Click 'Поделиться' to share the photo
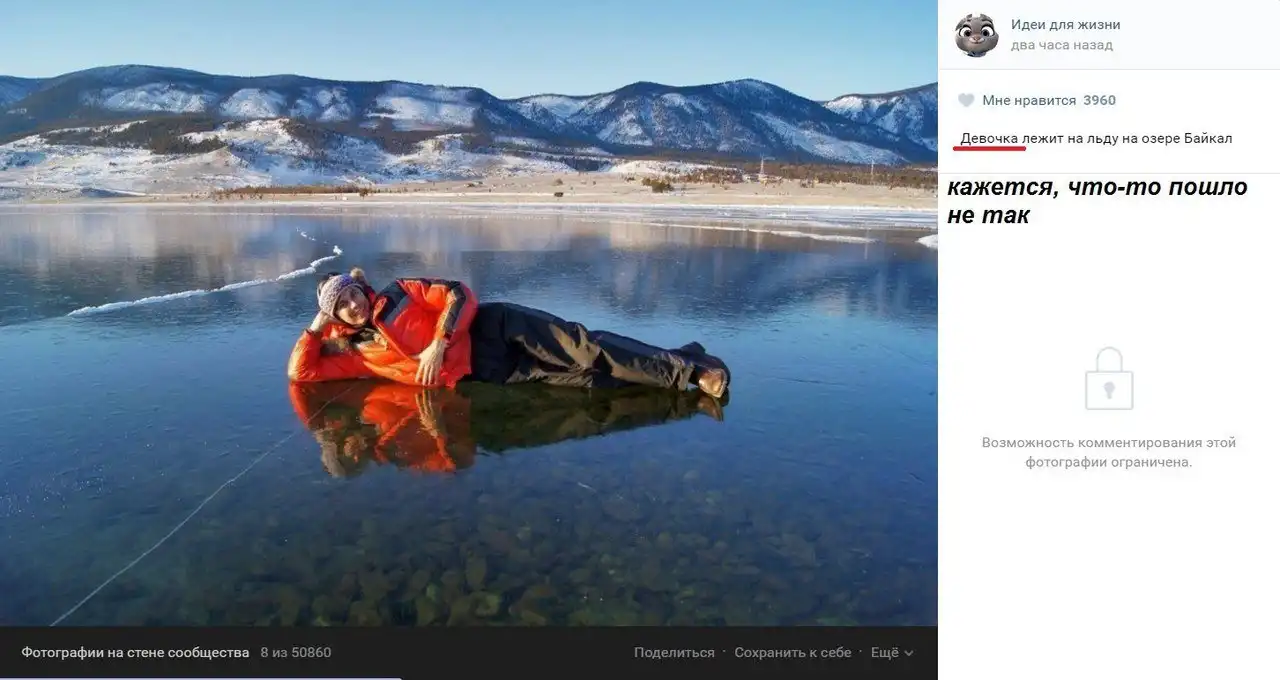The image size is (1280, 680). tap(674, 652)
